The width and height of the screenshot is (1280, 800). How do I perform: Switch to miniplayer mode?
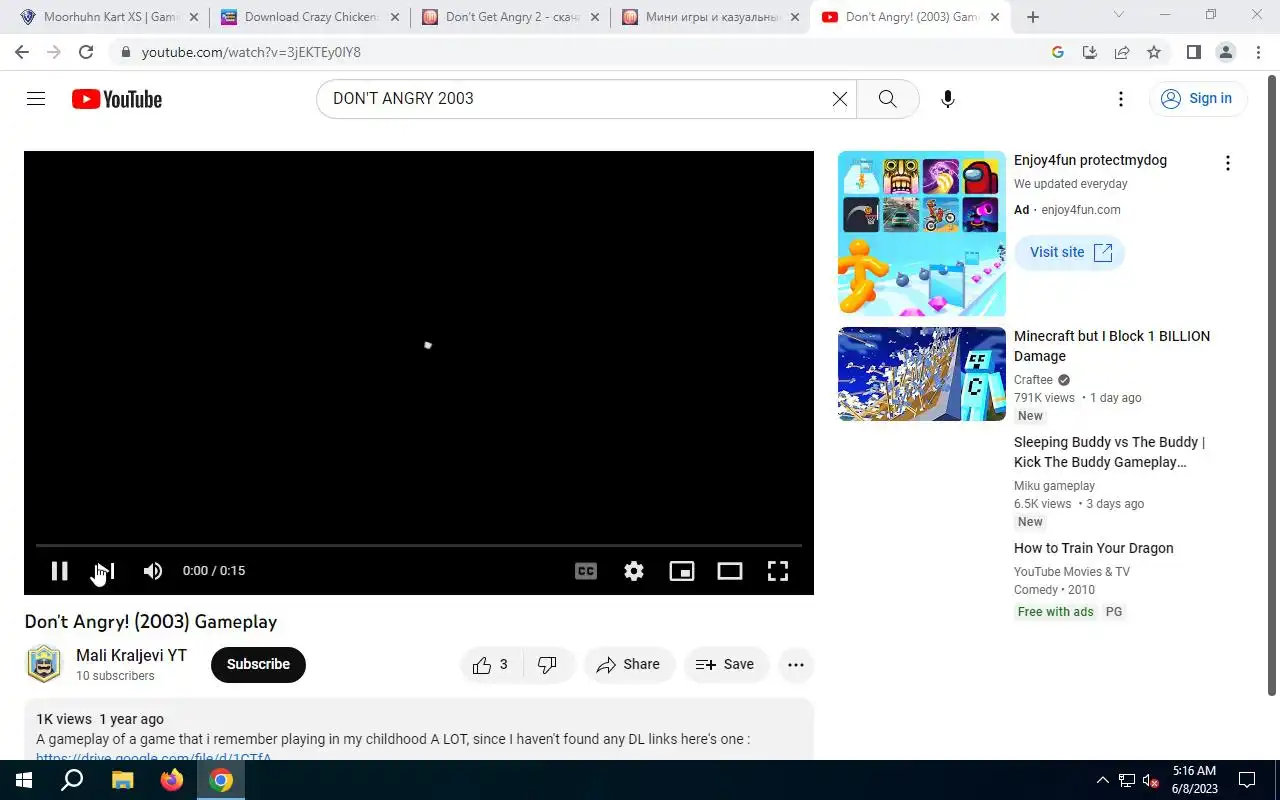682,571
